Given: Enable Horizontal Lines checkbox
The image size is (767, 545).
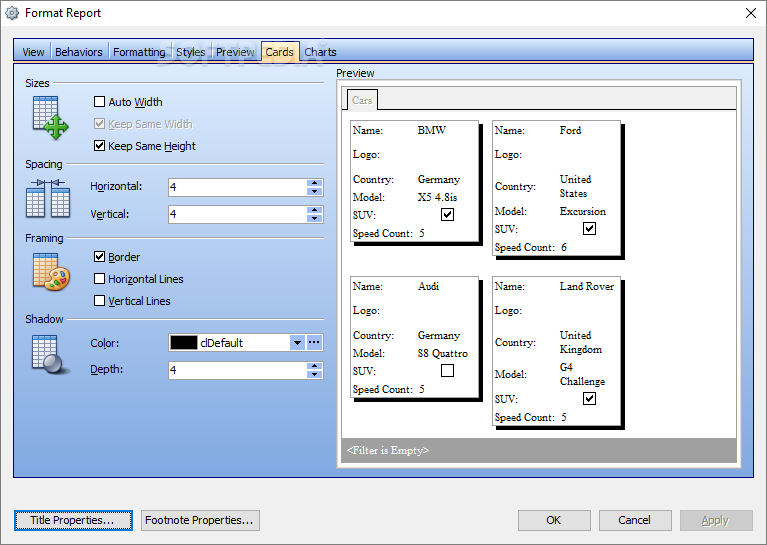Looking at the screenshot, I should pos(99,279).
